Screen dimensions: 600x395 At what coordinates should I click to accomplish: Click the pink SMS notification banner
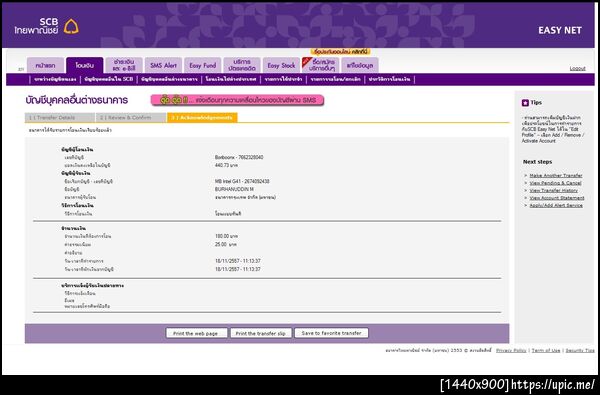(x=237, y=100)
